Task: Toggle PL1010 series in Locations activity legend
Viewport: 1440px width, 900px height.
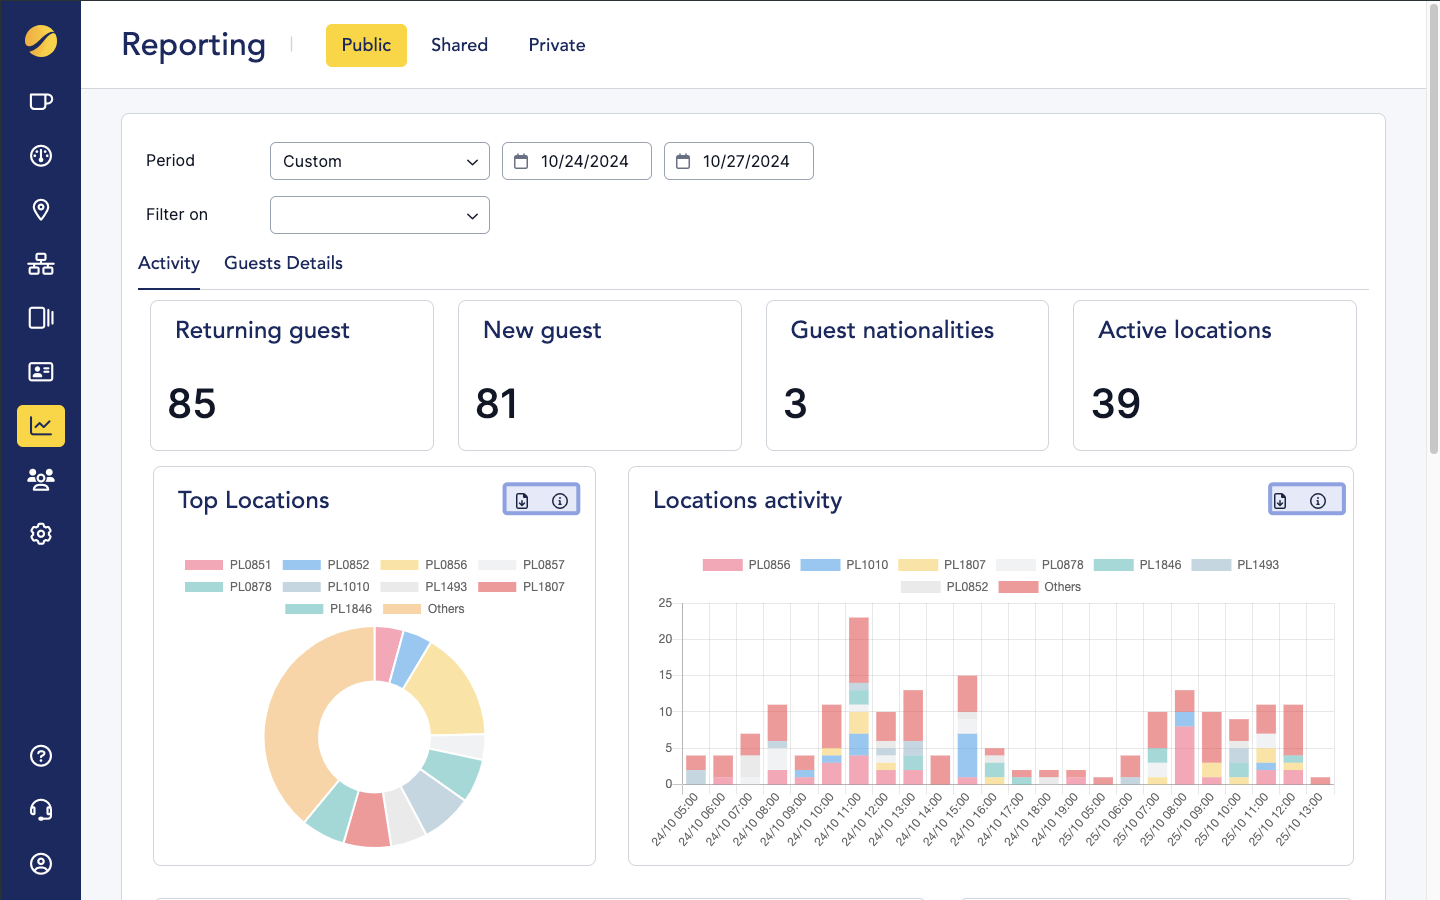Action: tap(844, 565)
